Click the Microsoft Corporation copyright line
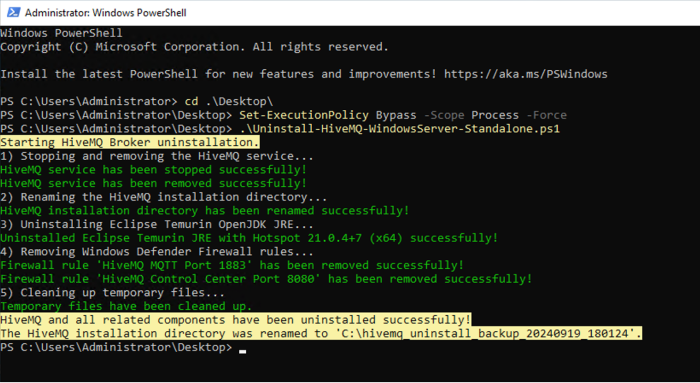 (x=194, y=47)
